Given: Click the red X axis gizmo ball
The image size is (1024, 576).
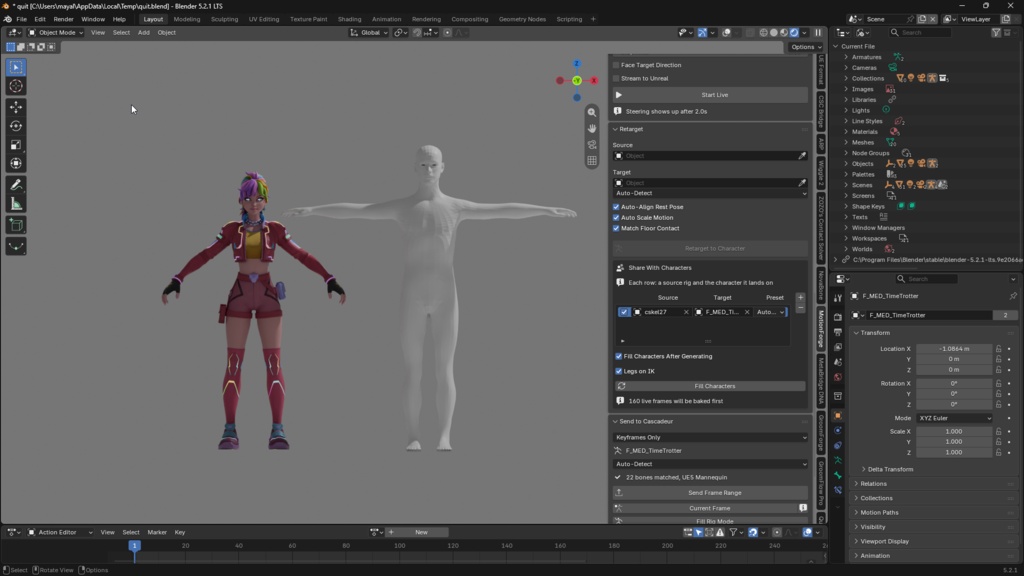Looking at the screenshot, I should (594, 80).
